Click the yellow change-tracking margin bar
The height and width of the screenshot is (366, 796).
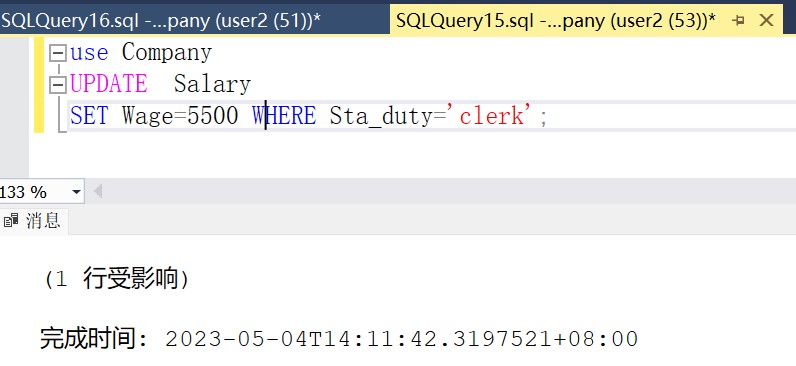click(39, 84)
